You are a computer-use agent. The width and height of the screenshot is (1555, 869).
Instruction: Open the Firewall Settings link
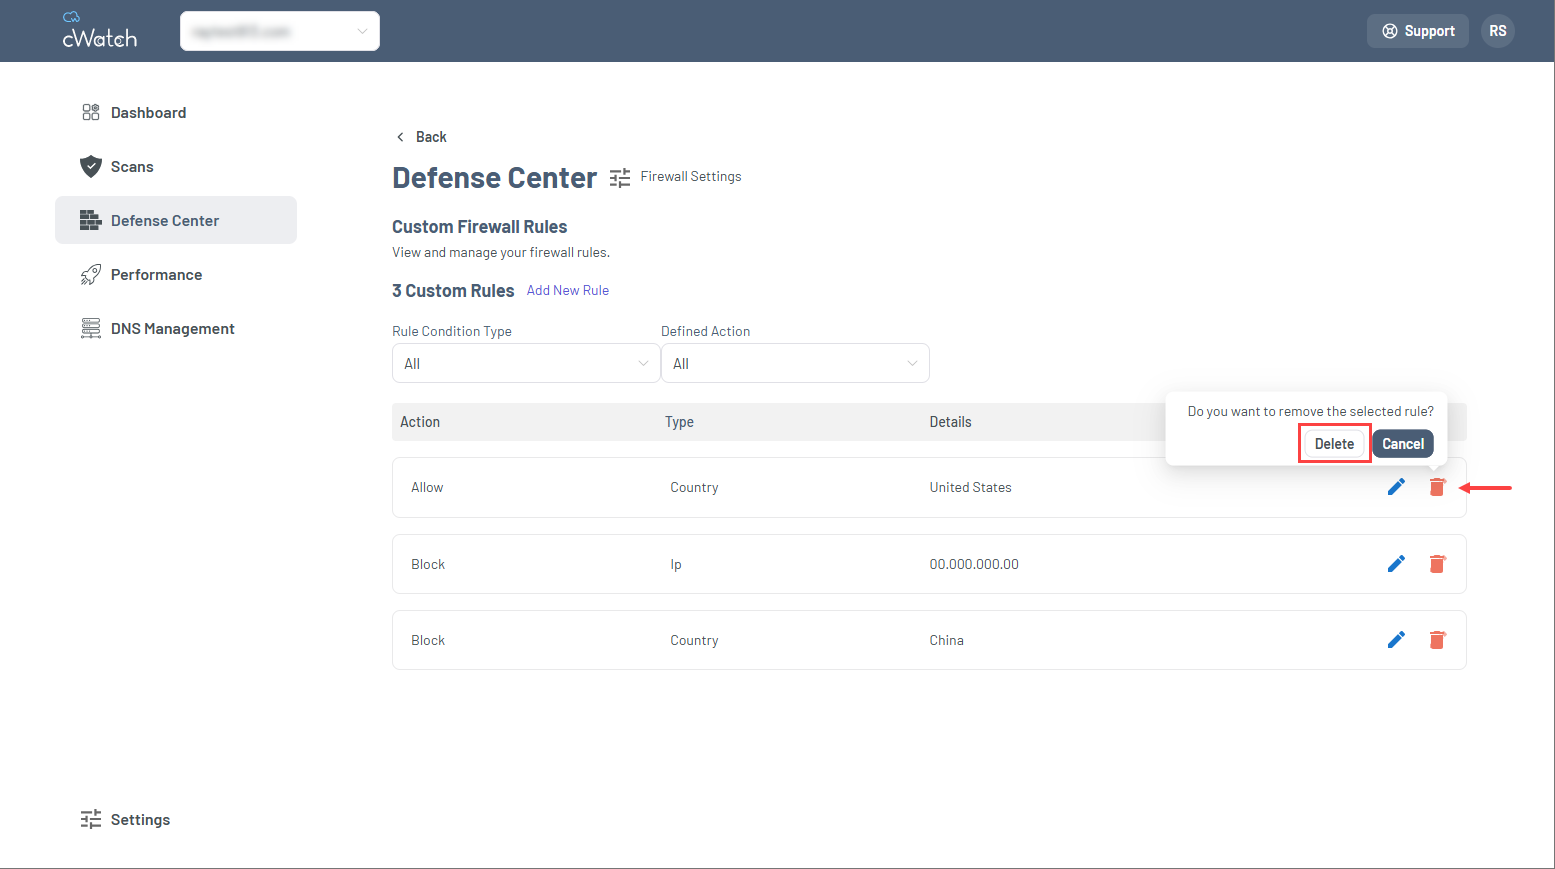click(x=691, y=176)
